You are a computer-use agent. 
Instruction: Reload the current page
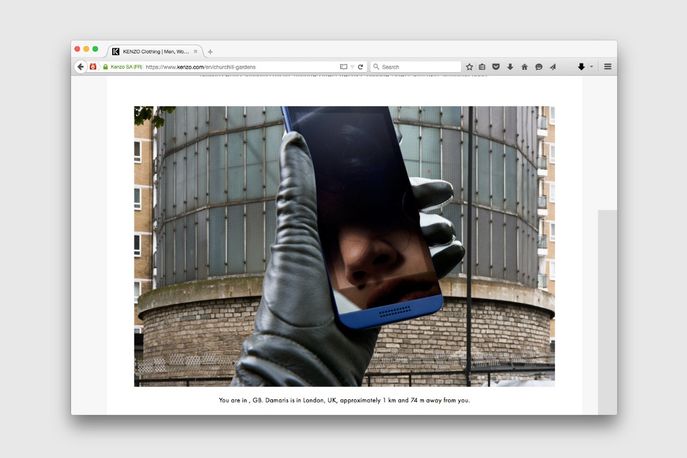[x=360, y=67]
